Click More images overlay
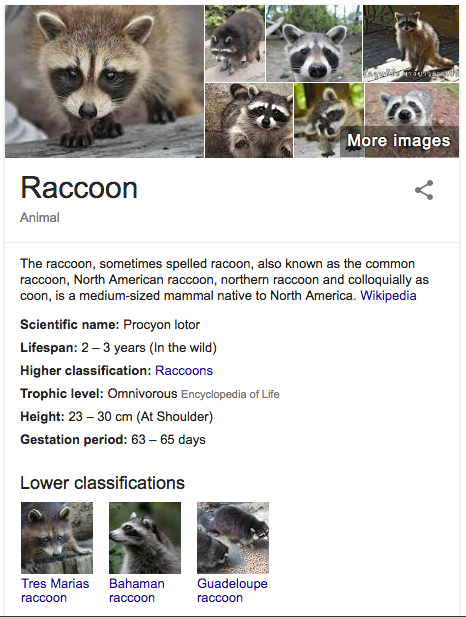 pyautogui.click(x=398, y=140)
